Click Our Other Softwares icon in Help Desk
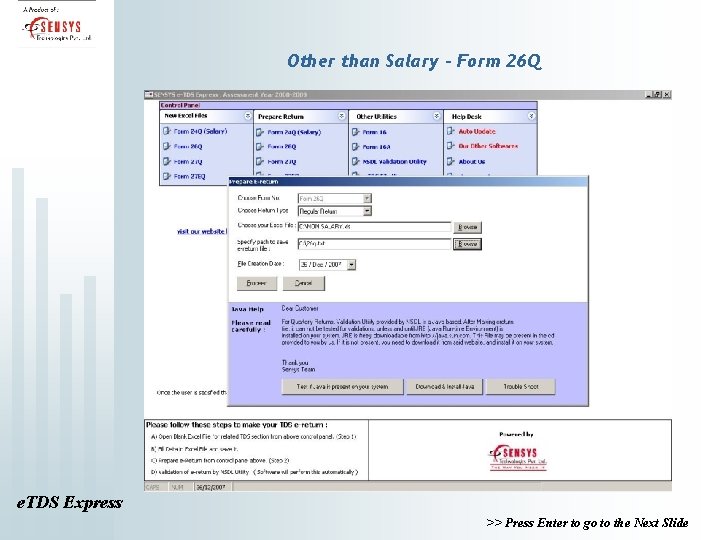The image size is (720, 540). [451, 146]
